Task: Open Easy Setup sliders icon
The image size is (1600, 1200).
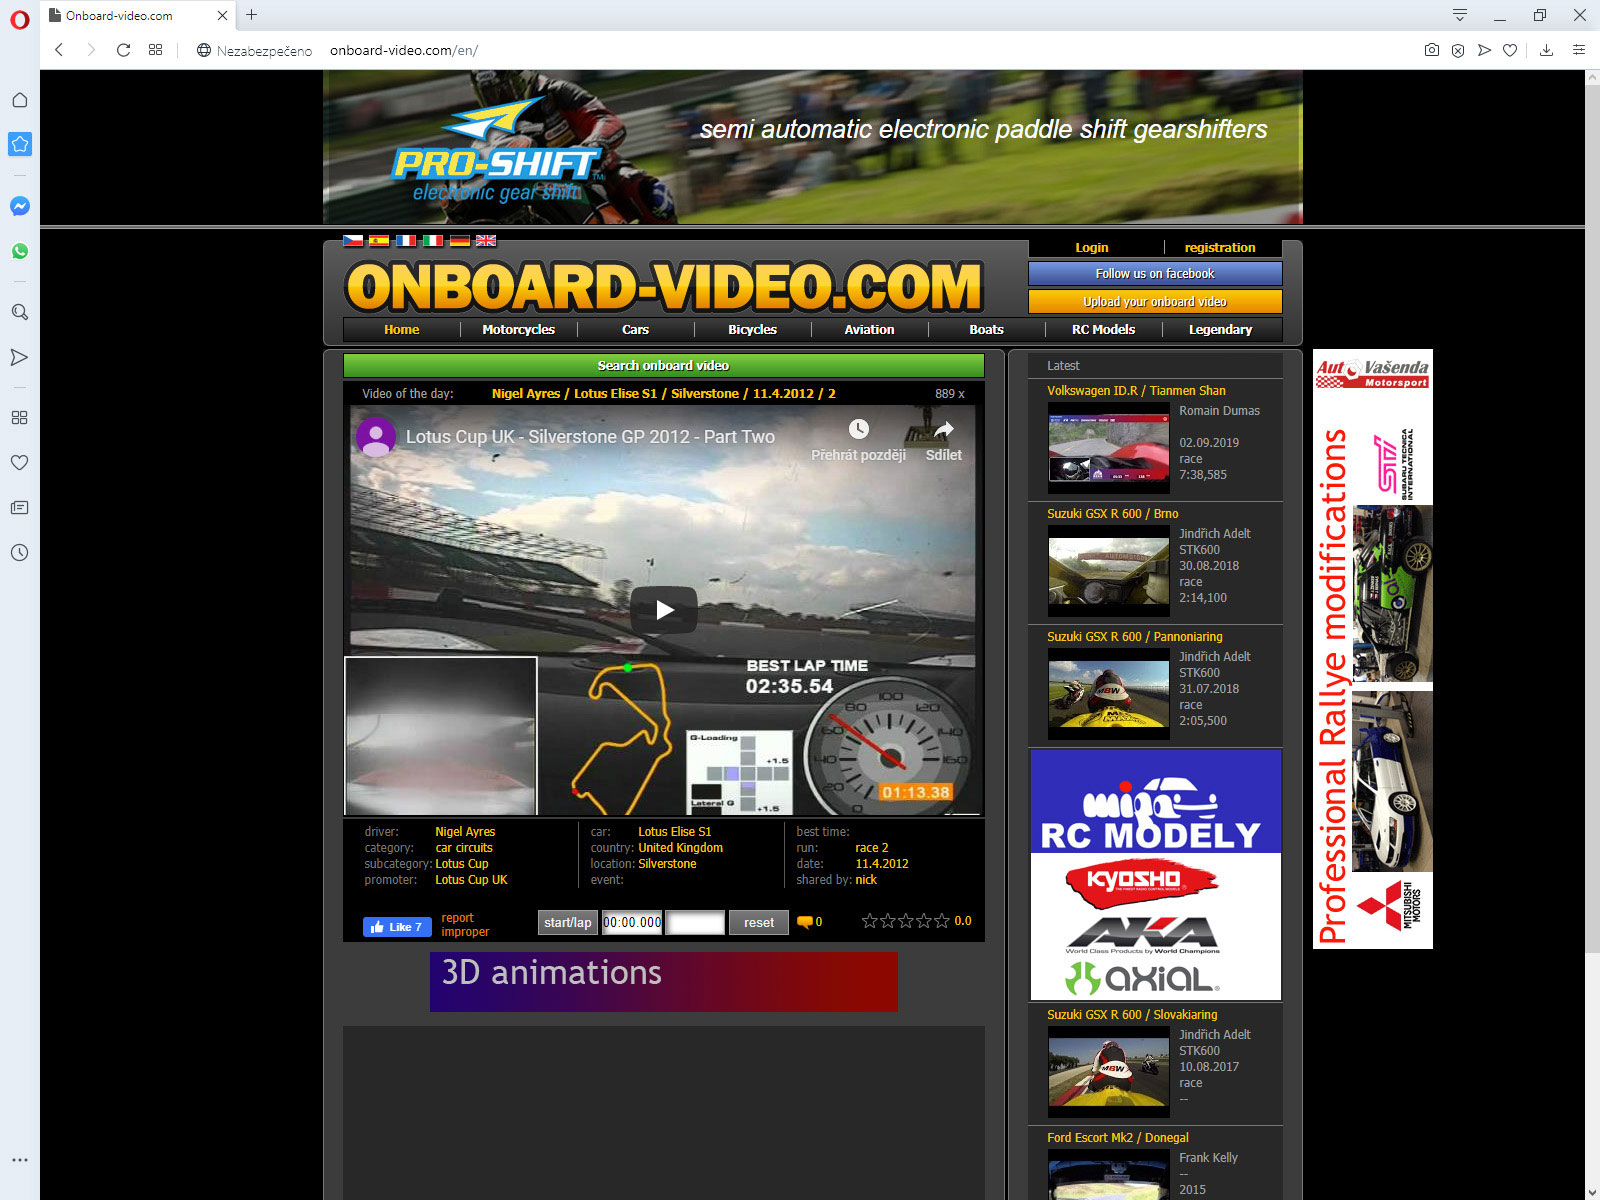Action: tap(1579, 50)
